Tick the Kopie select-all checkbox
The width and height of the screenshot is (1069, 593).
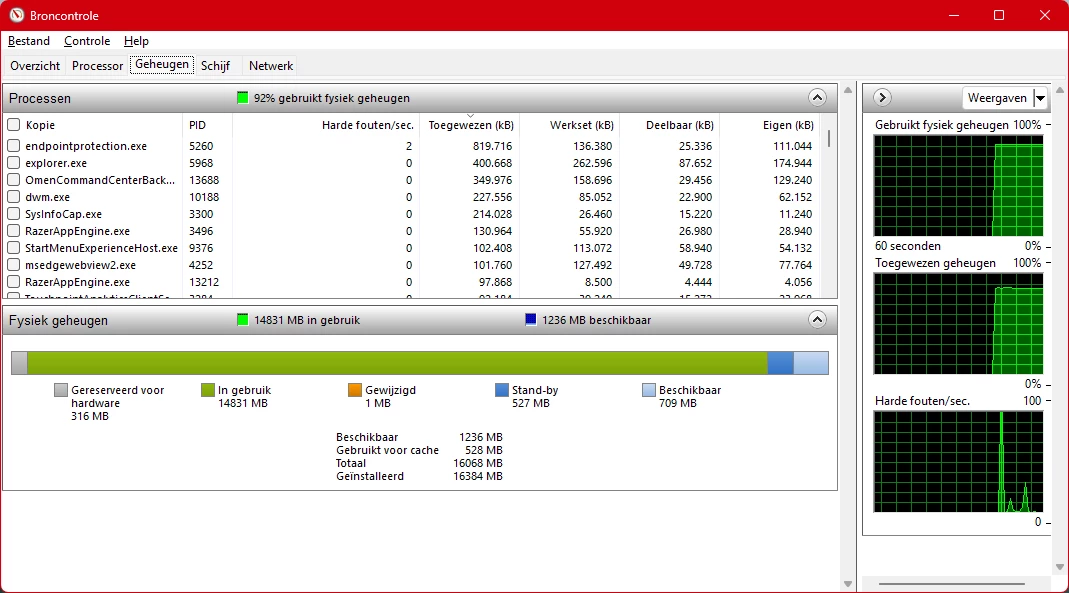point(14,125)
